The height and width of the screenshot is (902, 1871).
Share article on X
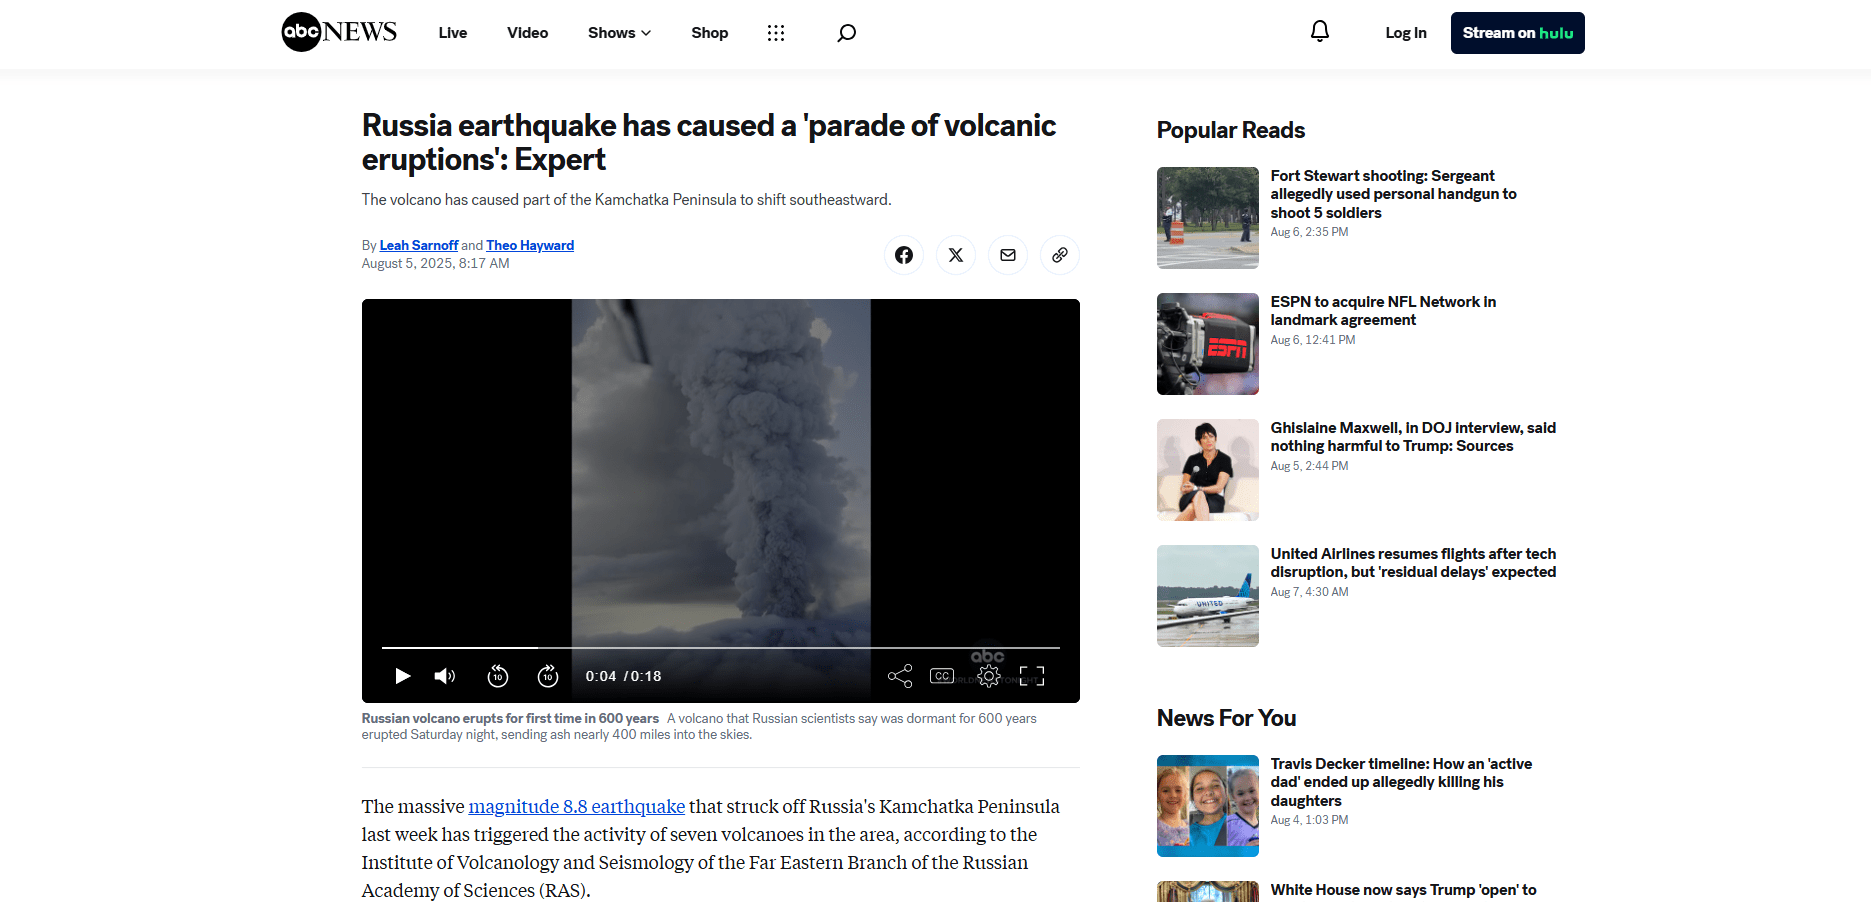pos(955,255)
